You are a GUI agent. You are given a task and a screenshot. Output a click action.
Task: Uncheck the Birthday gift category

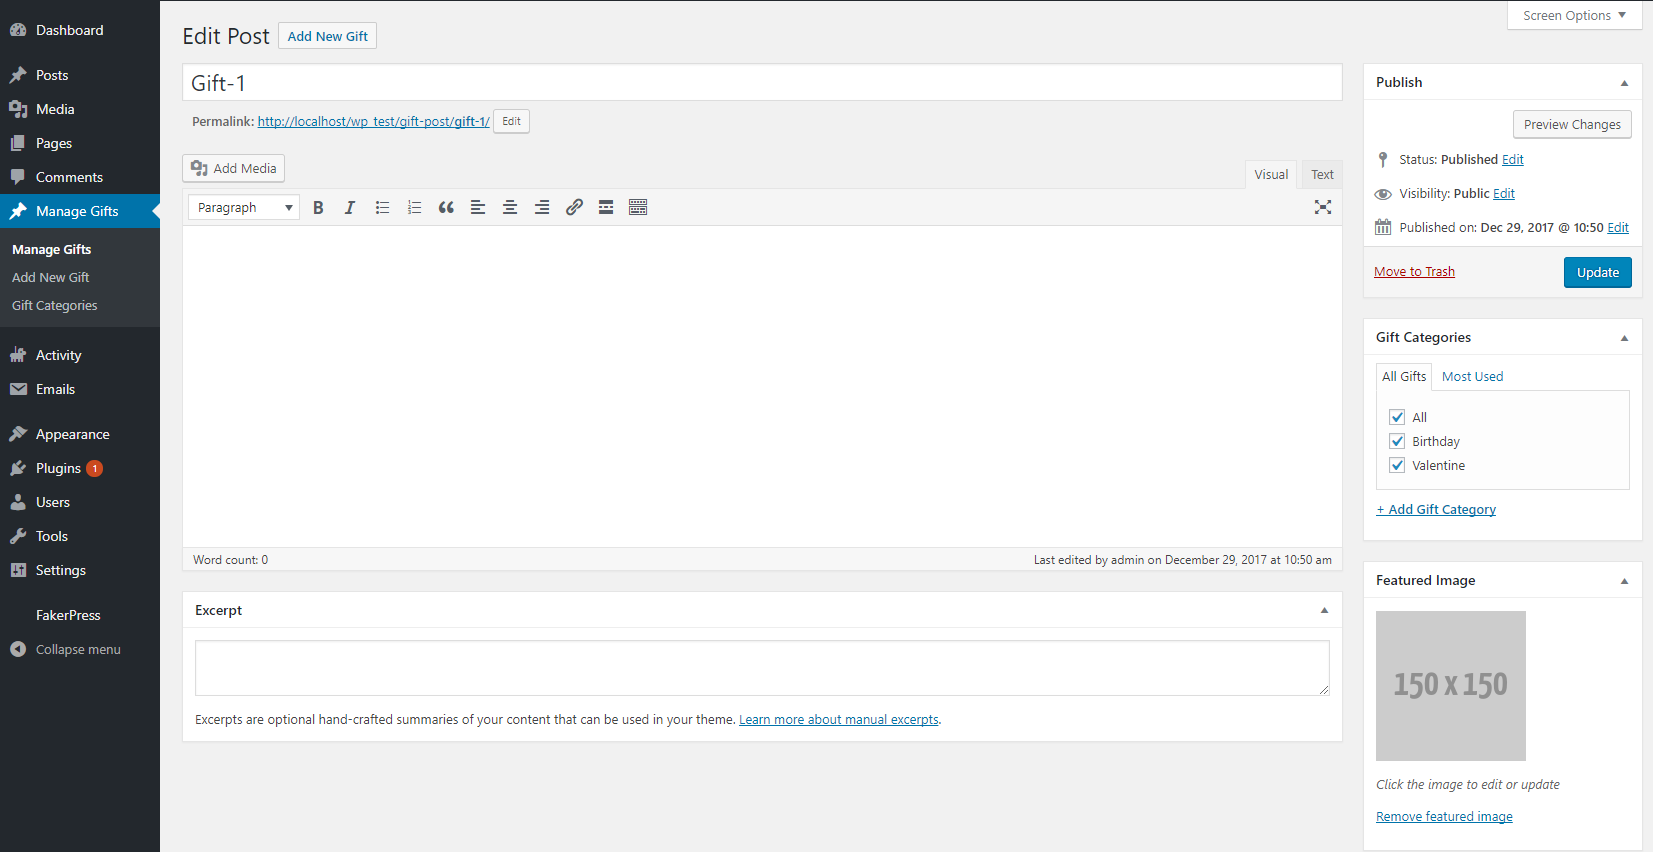coord(1397,441)
